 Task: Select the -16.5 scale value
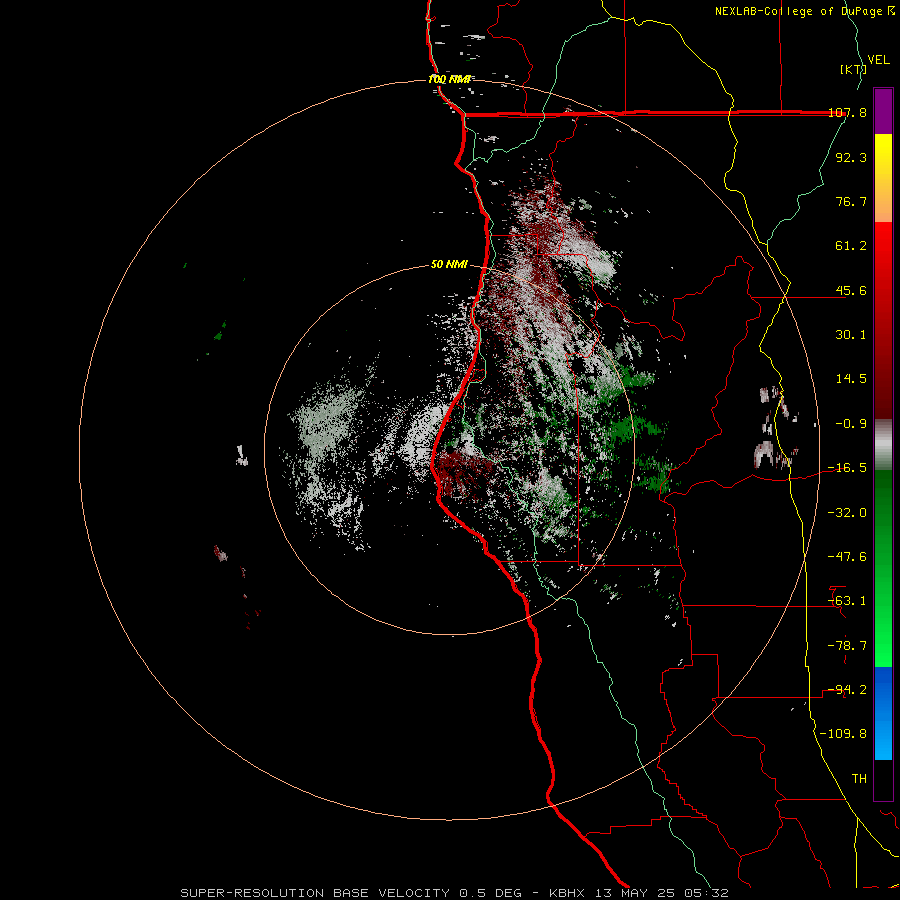coord(848,468)
